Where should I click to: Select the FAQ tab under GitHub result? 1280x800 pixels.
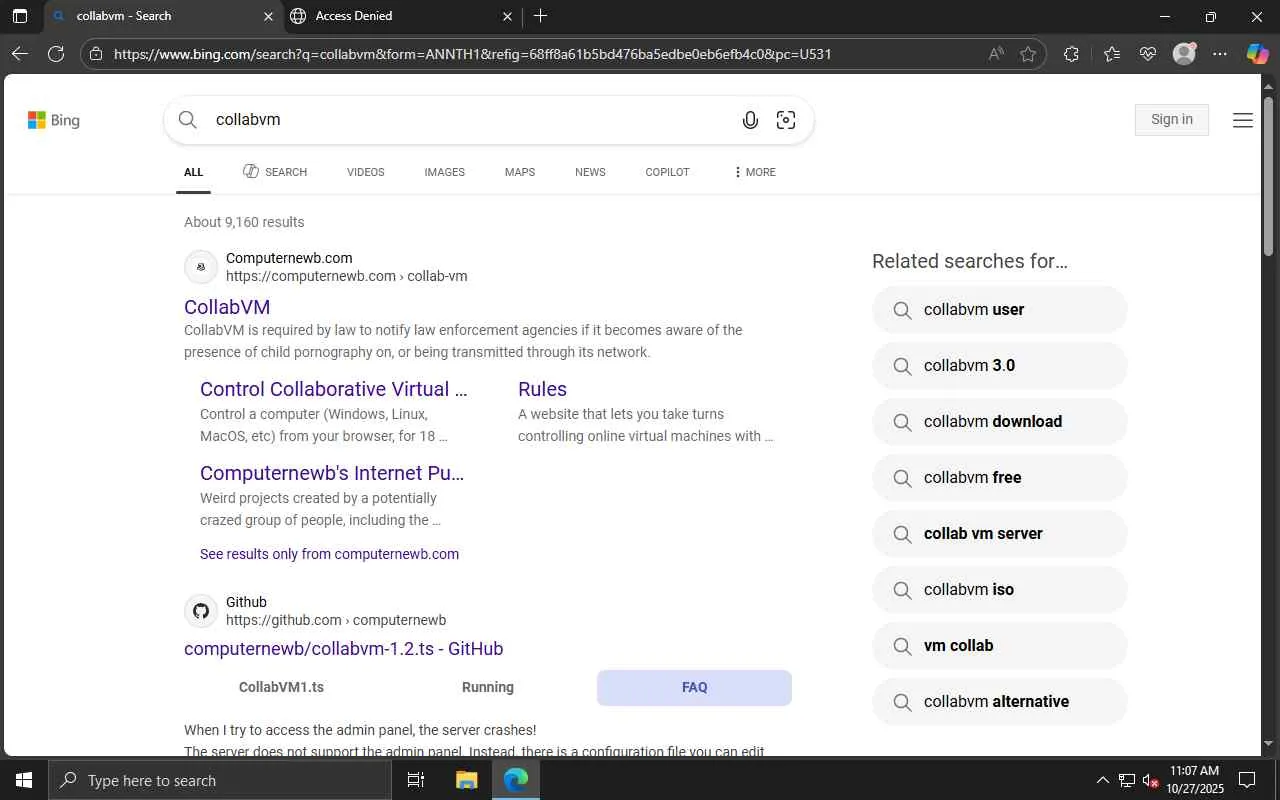(x=694, y=687)
